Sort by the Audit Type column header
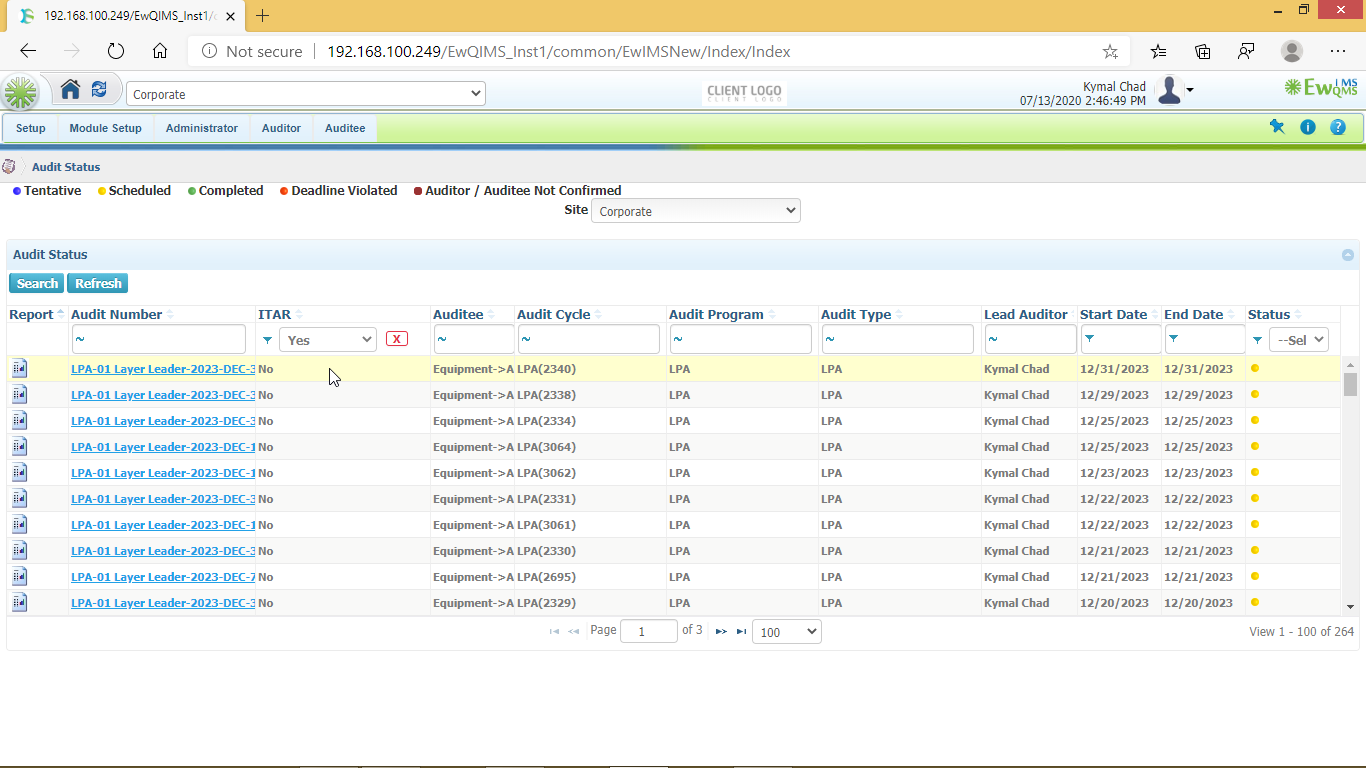 tap(856, 314)
